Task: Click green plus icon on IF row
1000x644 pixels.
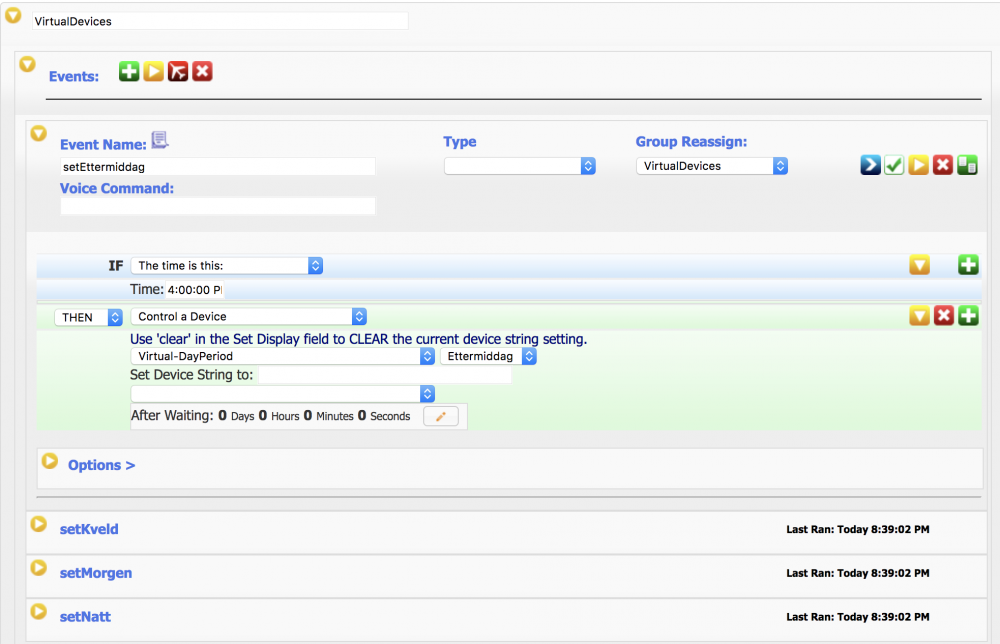Action: pos(968,265)
